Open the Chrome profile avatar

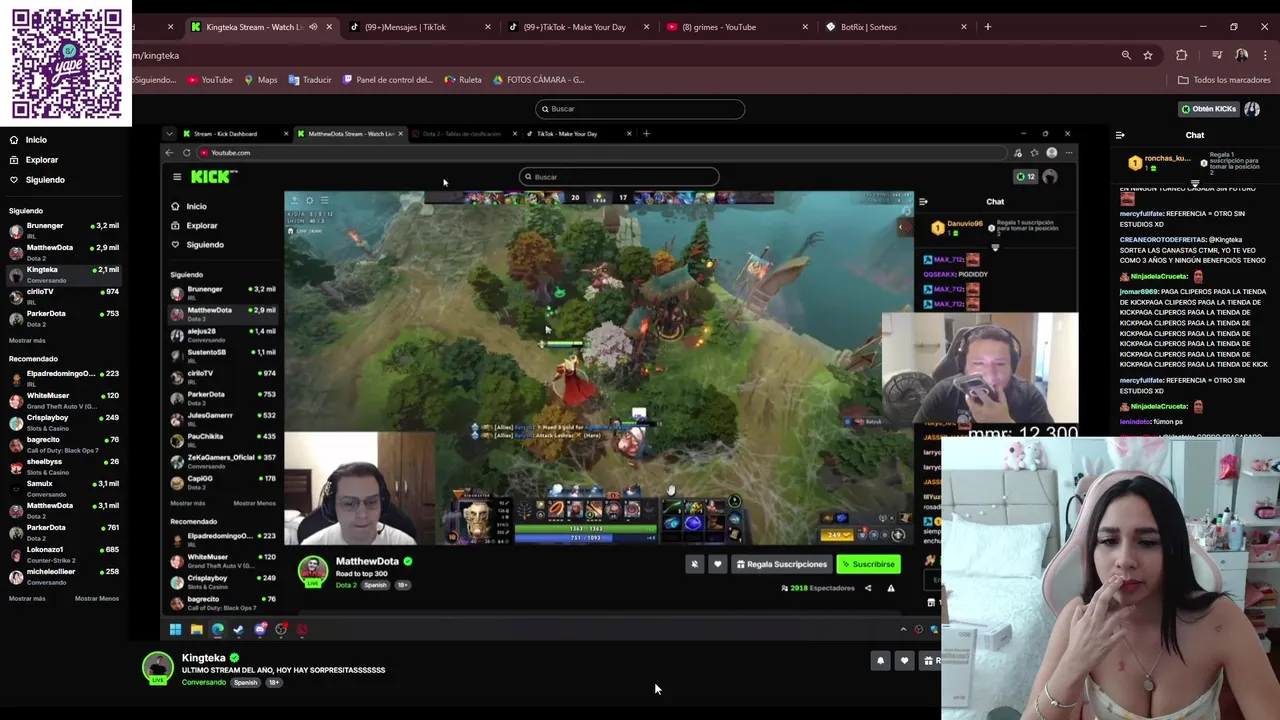pos(1241,55)
